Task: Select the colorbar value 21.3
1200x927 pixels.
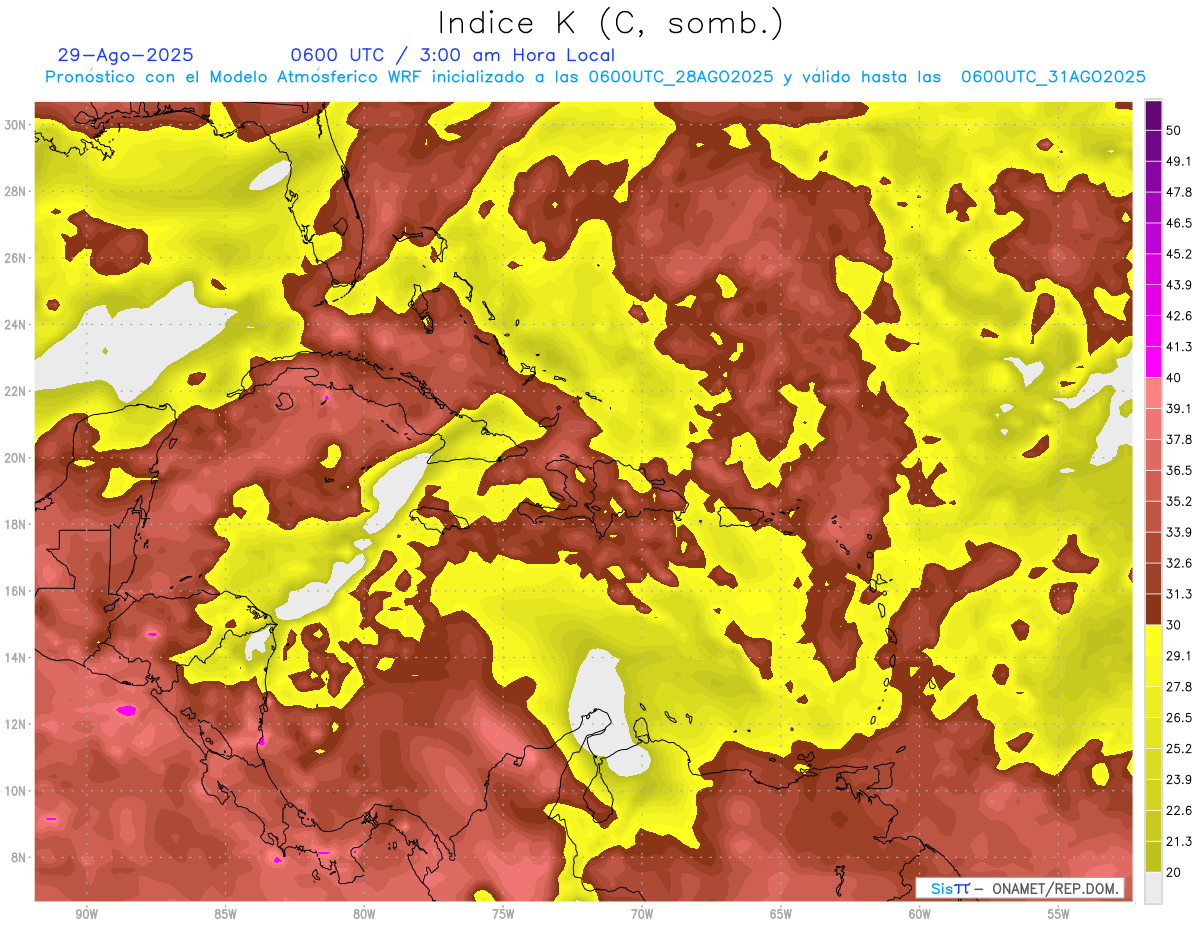Action: [x=1179, y=841]
